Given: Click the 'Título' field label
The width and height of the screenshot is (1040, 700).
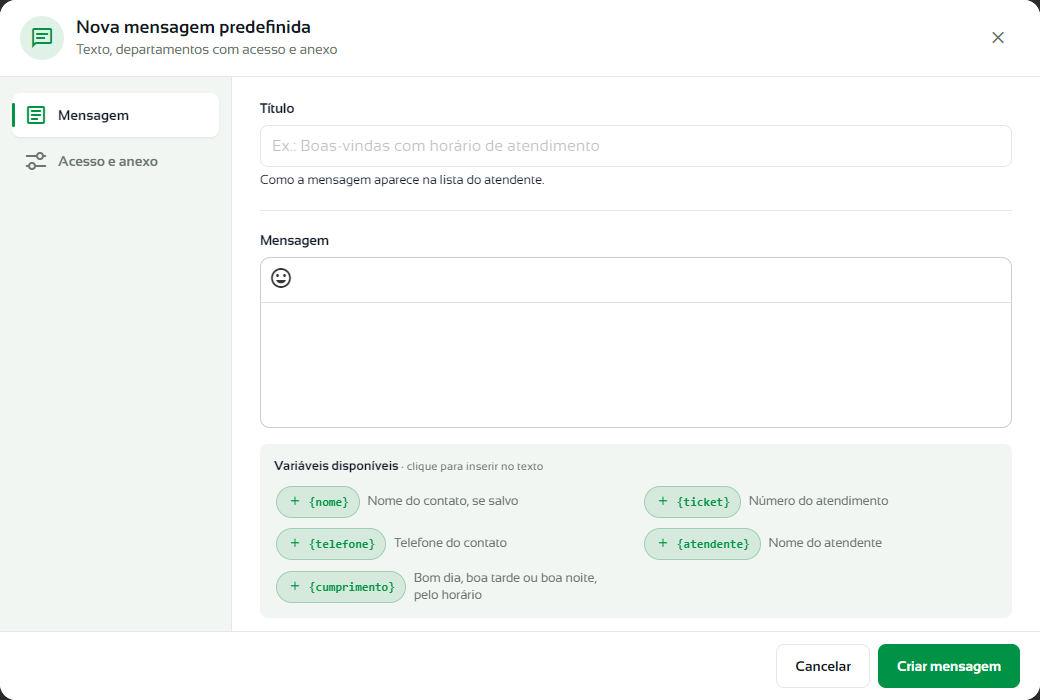Looking at the screenshot, I should (x=277, y=108).
